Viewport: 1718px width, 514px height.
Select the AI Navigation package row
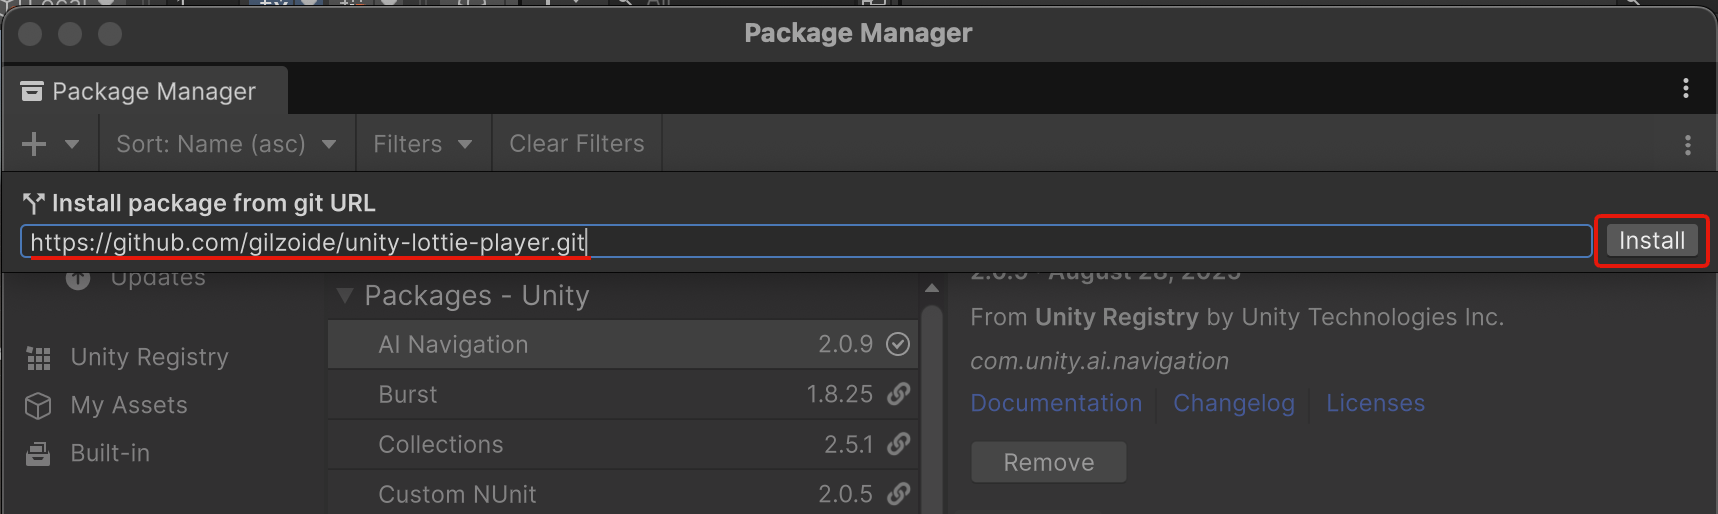622,344
